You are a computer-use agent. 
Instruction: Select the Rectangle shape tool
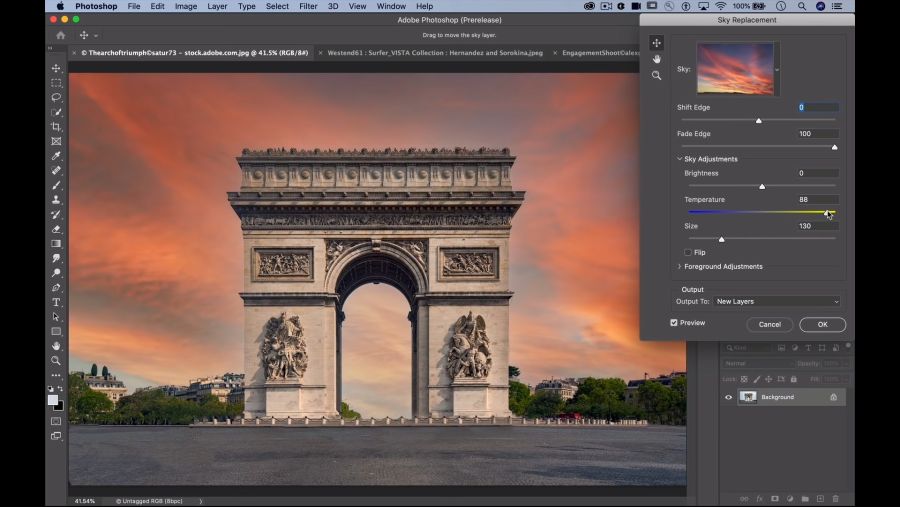click(56, 331)
